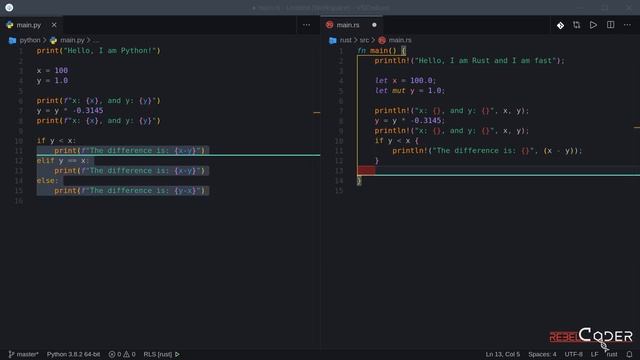Image resolution: width=640 pixels, height=360 pixels.
Task: Click Ln 13, Col 5 cursor position
Action: (502, 354)
